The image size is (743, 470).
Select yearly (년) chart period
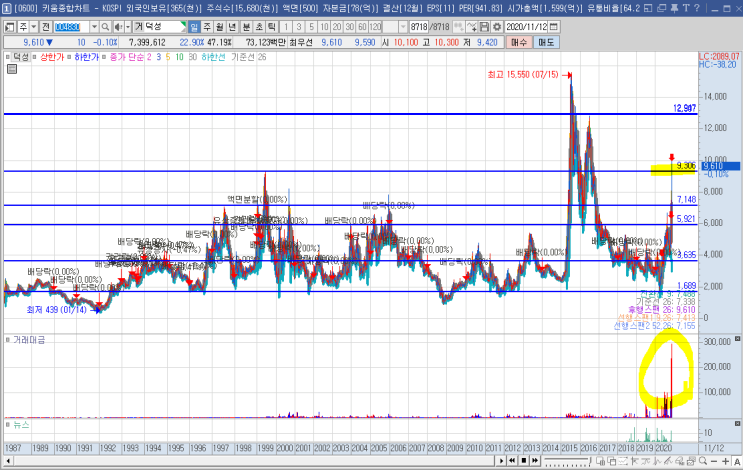pyautogui.click(x=232, y=27)
